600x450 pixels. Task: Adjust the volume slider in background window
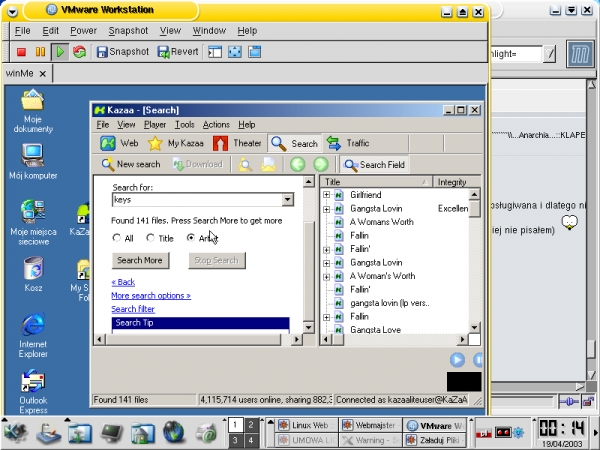pyautogui.click(x=569, y=401)
